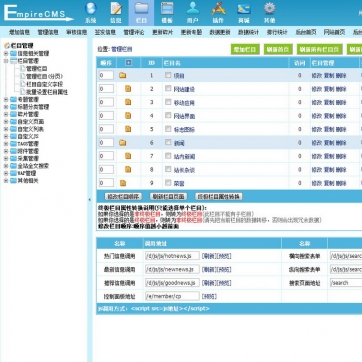Screen dimensions: 362x362
Task: Click the /d/js/js/hotnews.js address field
Action: pos(172,256)
